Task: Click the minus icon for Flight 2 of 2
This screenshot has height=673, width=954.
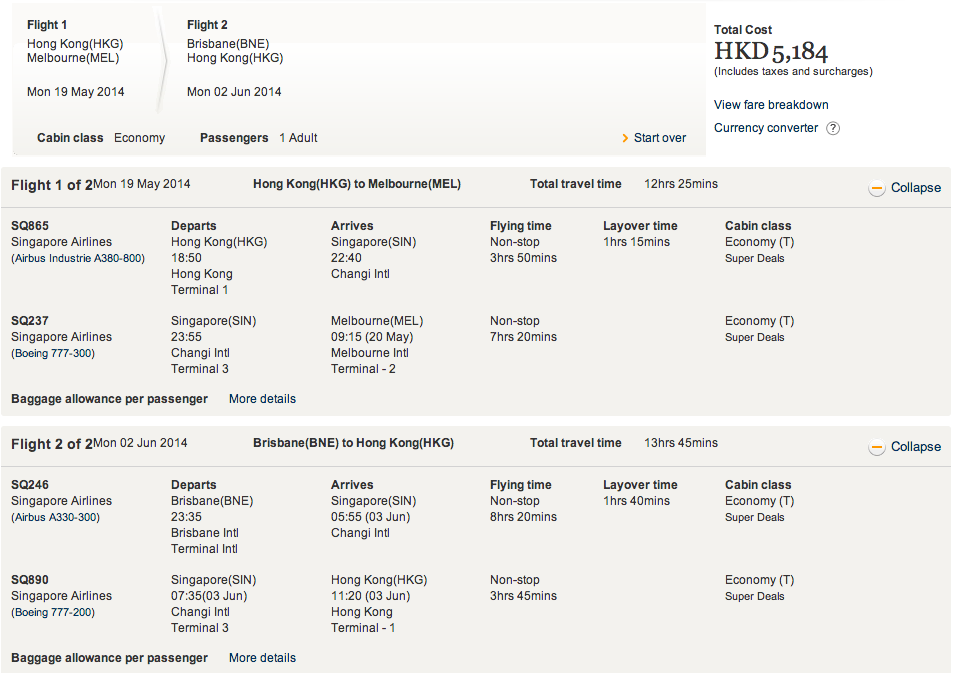Action: coord(877,447)
